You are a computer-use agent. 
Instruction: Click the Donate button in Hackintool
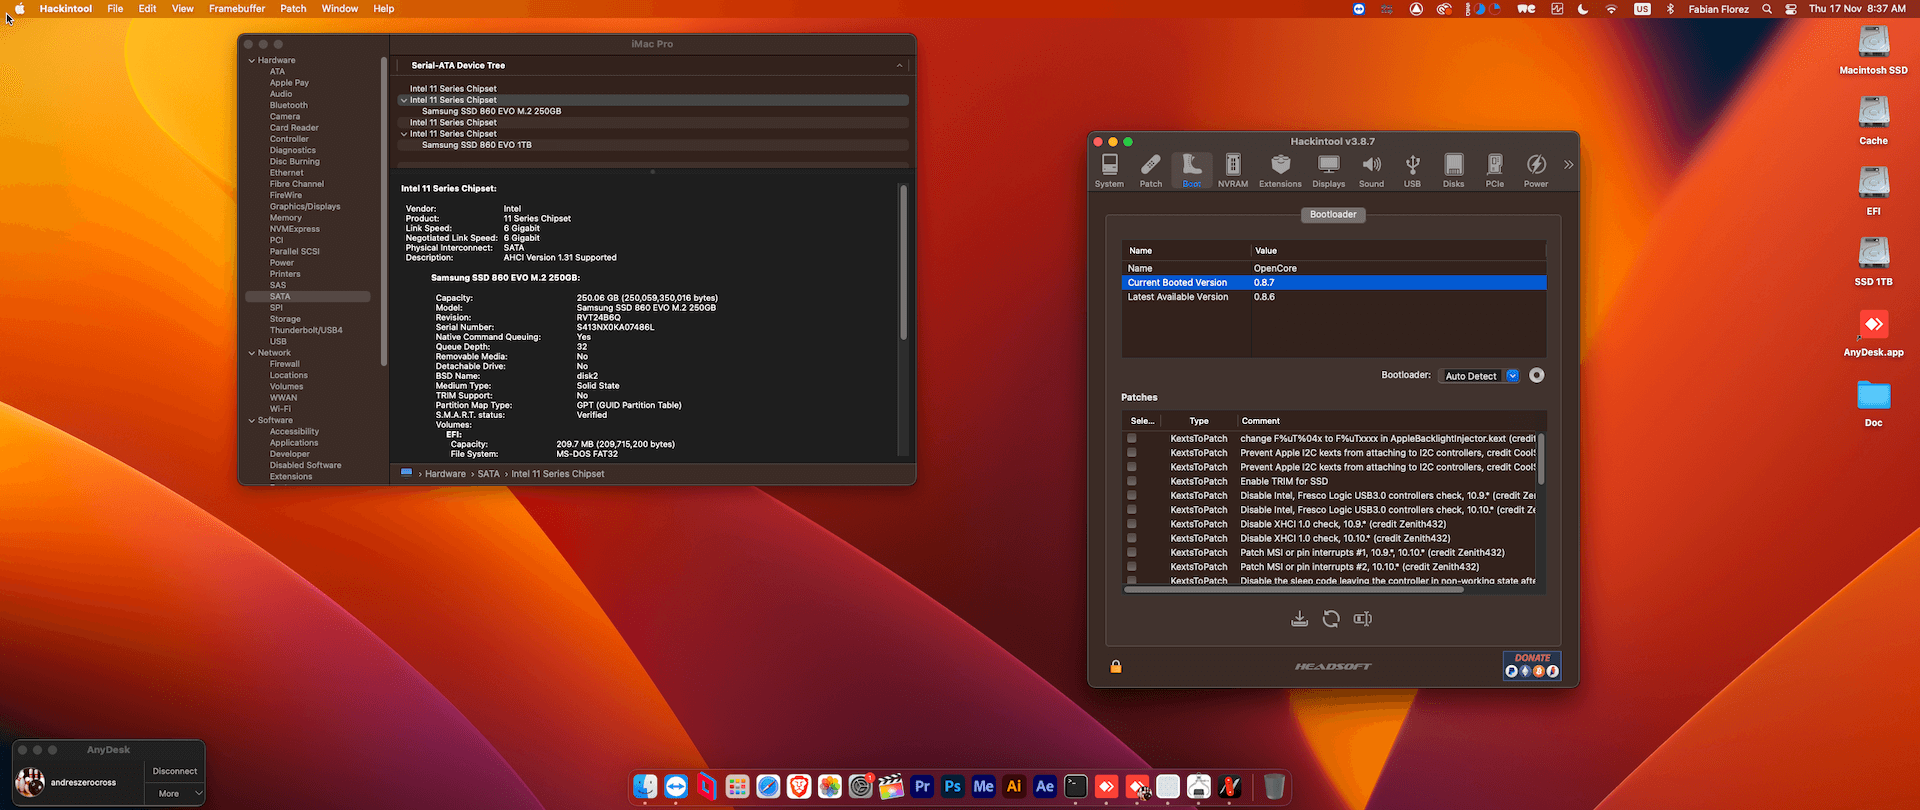pyautogui.click(x=1532, y=666)
